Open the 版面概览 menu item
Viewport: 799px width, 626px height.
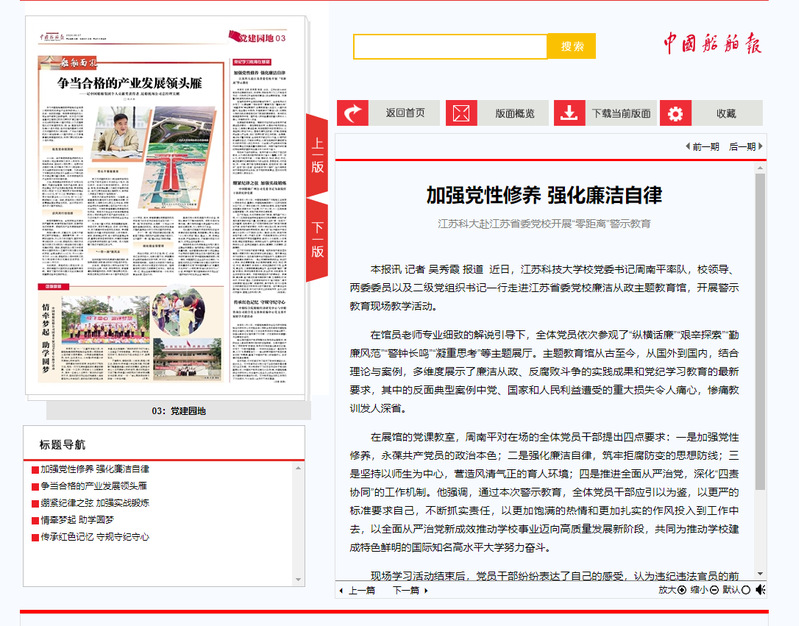click(x=515, y=114)
